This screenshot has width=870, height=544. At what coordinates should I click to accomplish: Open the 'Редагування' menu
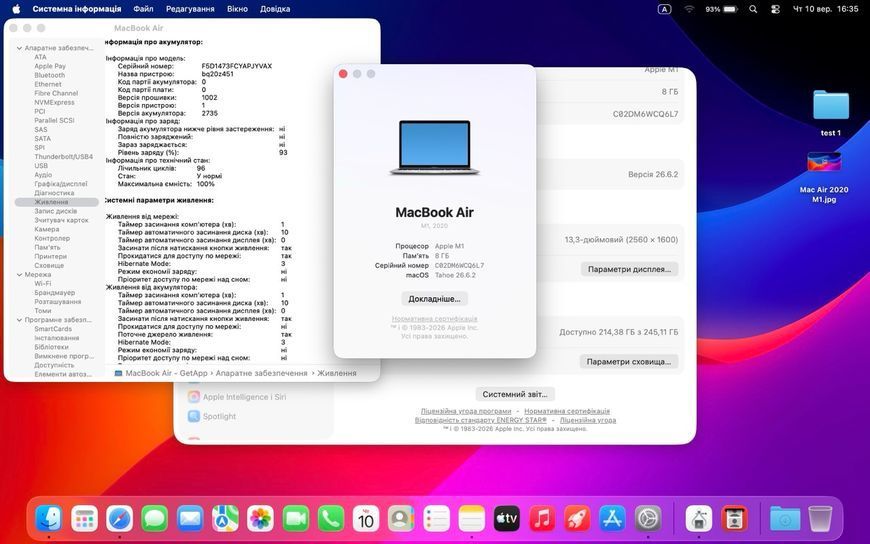pos(190,9)
